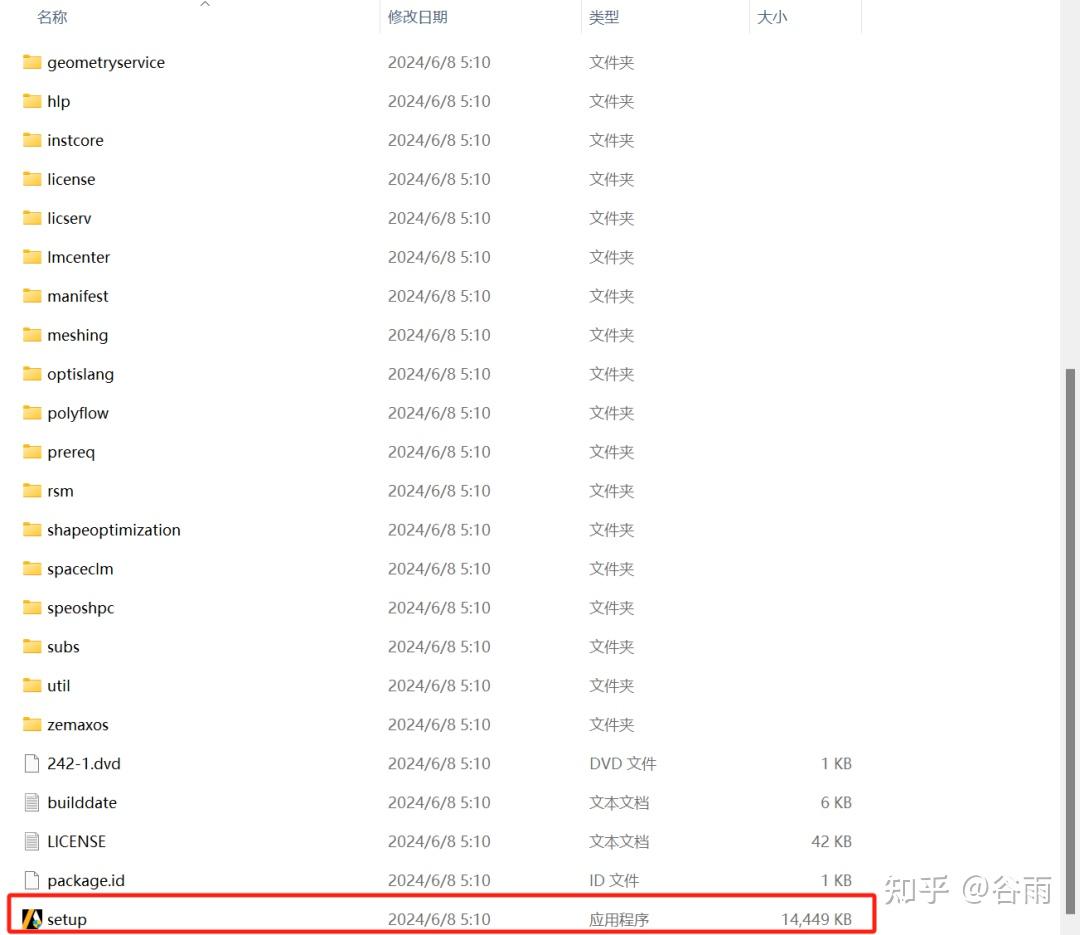Select the file name 'LICENSE'
The height and width of the screenshot is (935, 1080).
pos(76,841)
